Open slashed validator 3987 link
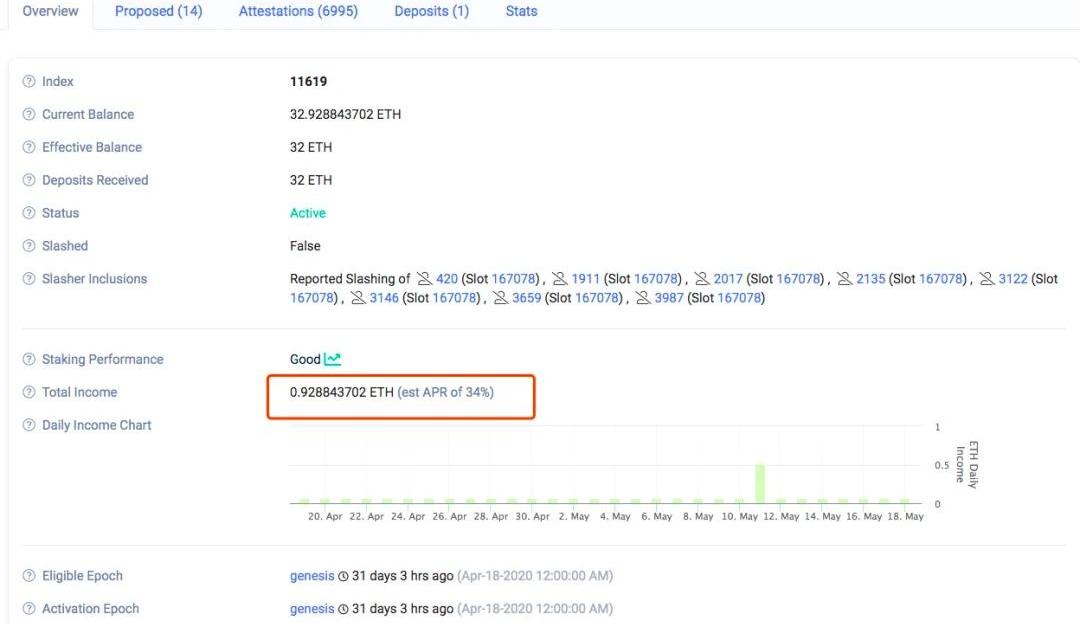1080x623 pixels. click(x=669, y=298)
